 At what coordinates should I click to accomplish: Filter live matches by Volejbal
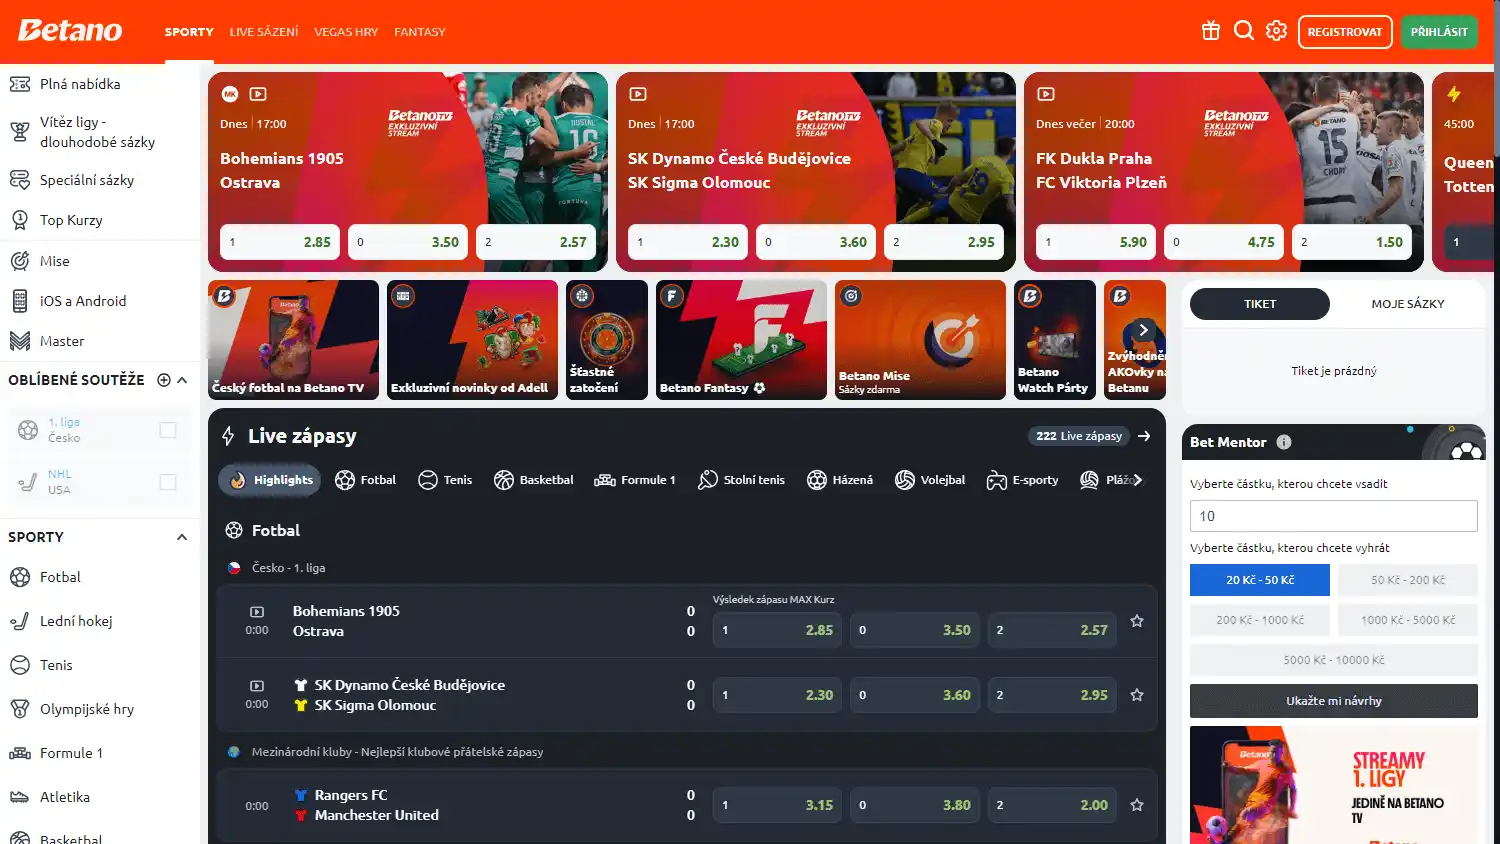(930, 480)
